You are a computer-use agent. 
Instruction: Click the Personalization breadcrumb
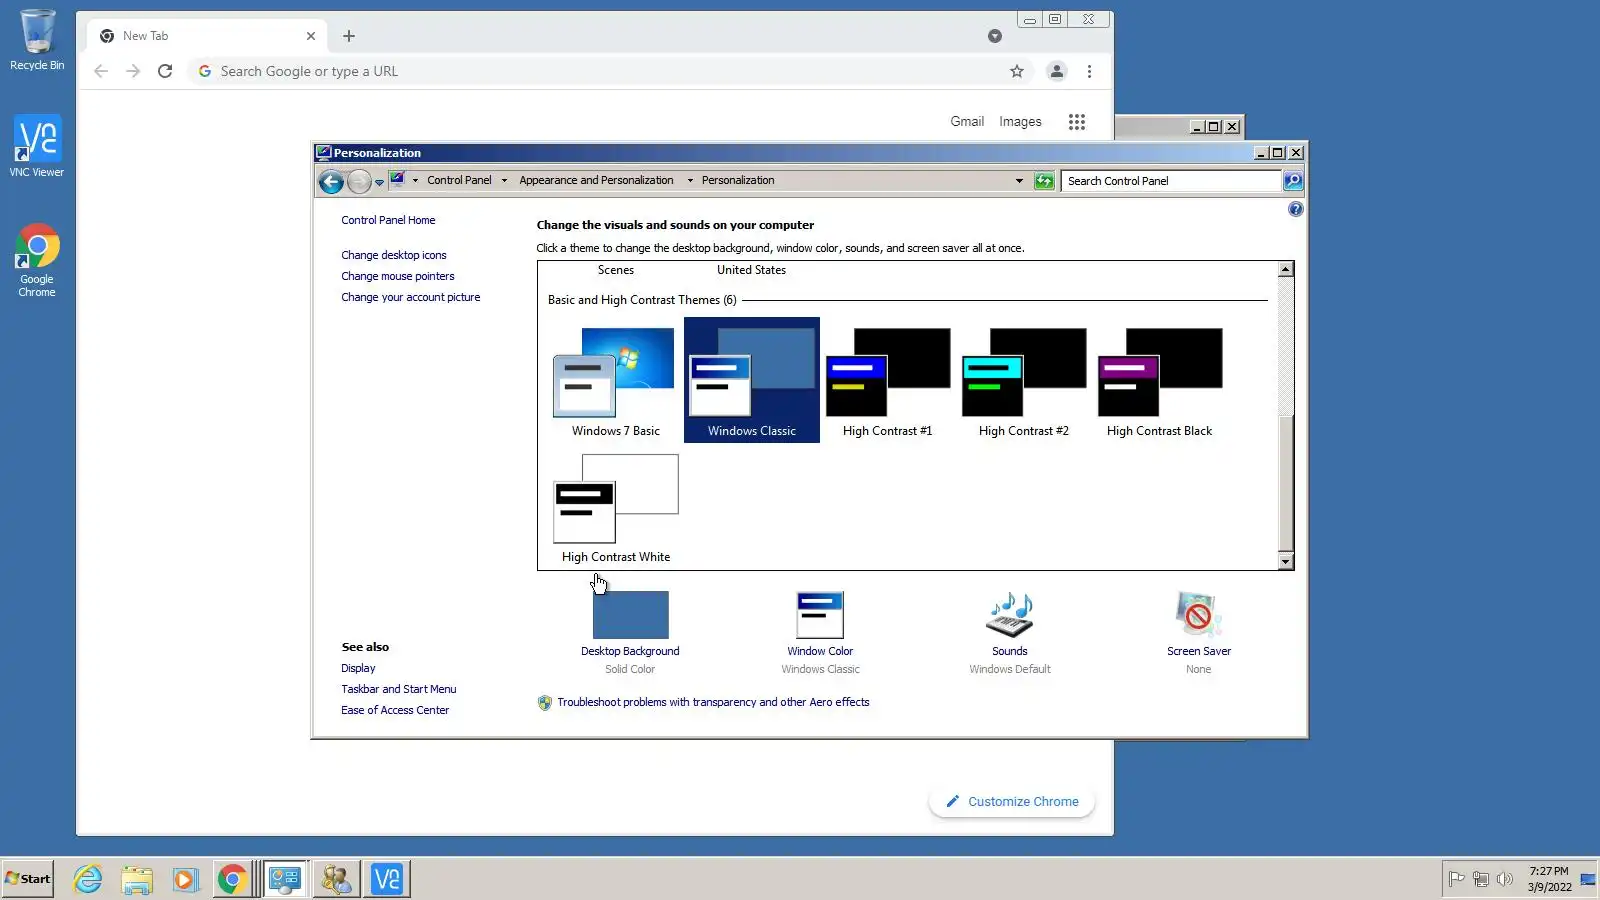coord(738,181)
